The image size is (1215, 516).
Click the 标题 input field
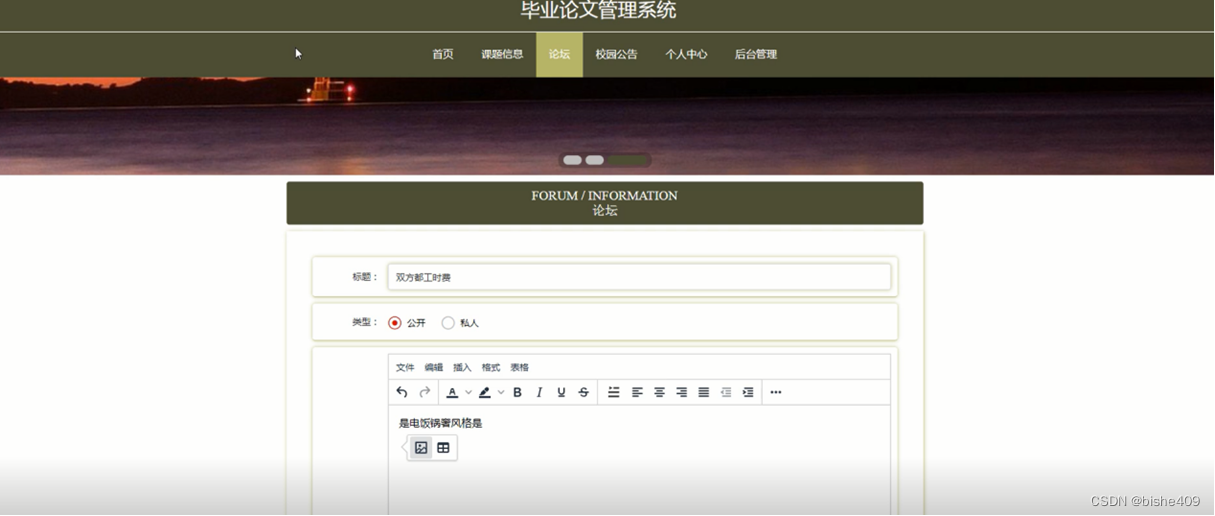point(639,277)
